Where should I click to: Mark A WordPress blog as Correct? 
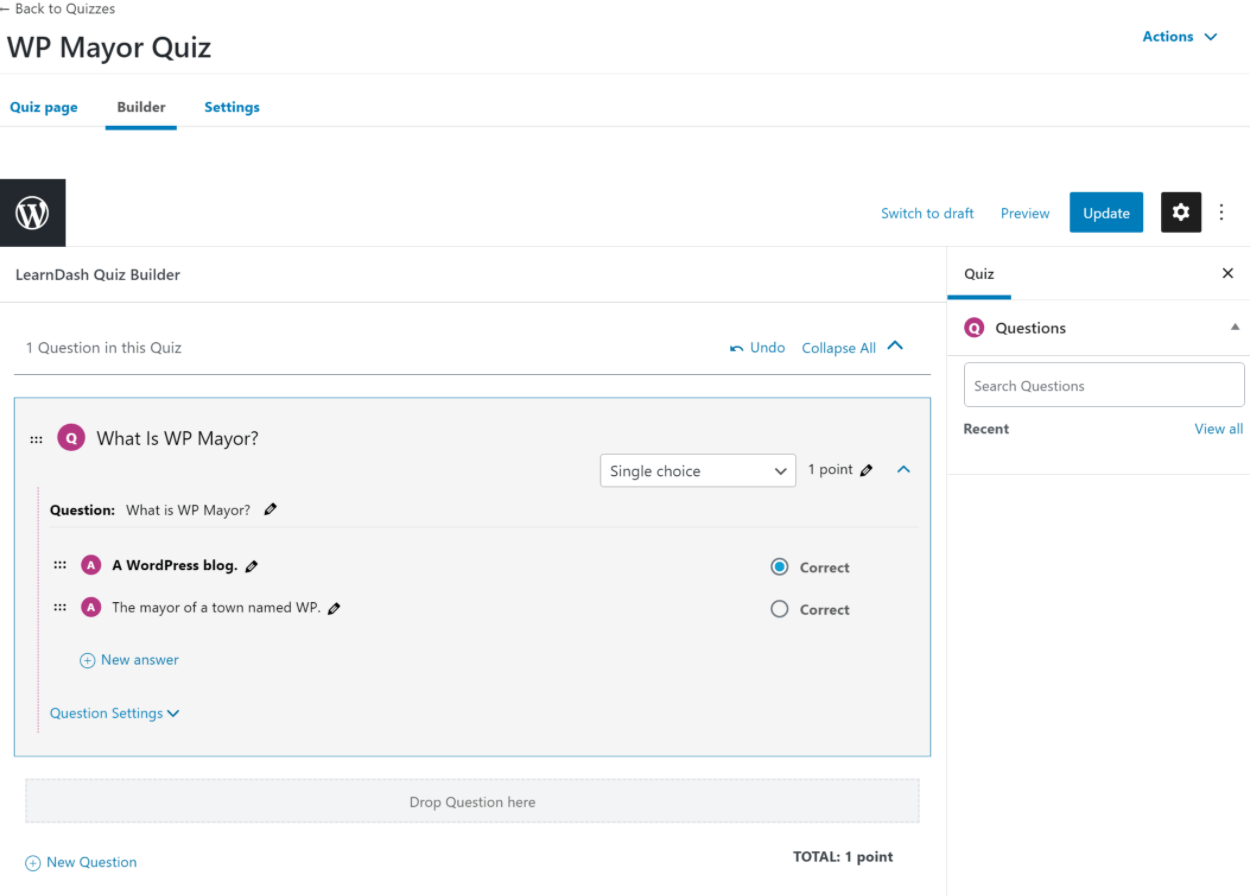tap(780, 567)
